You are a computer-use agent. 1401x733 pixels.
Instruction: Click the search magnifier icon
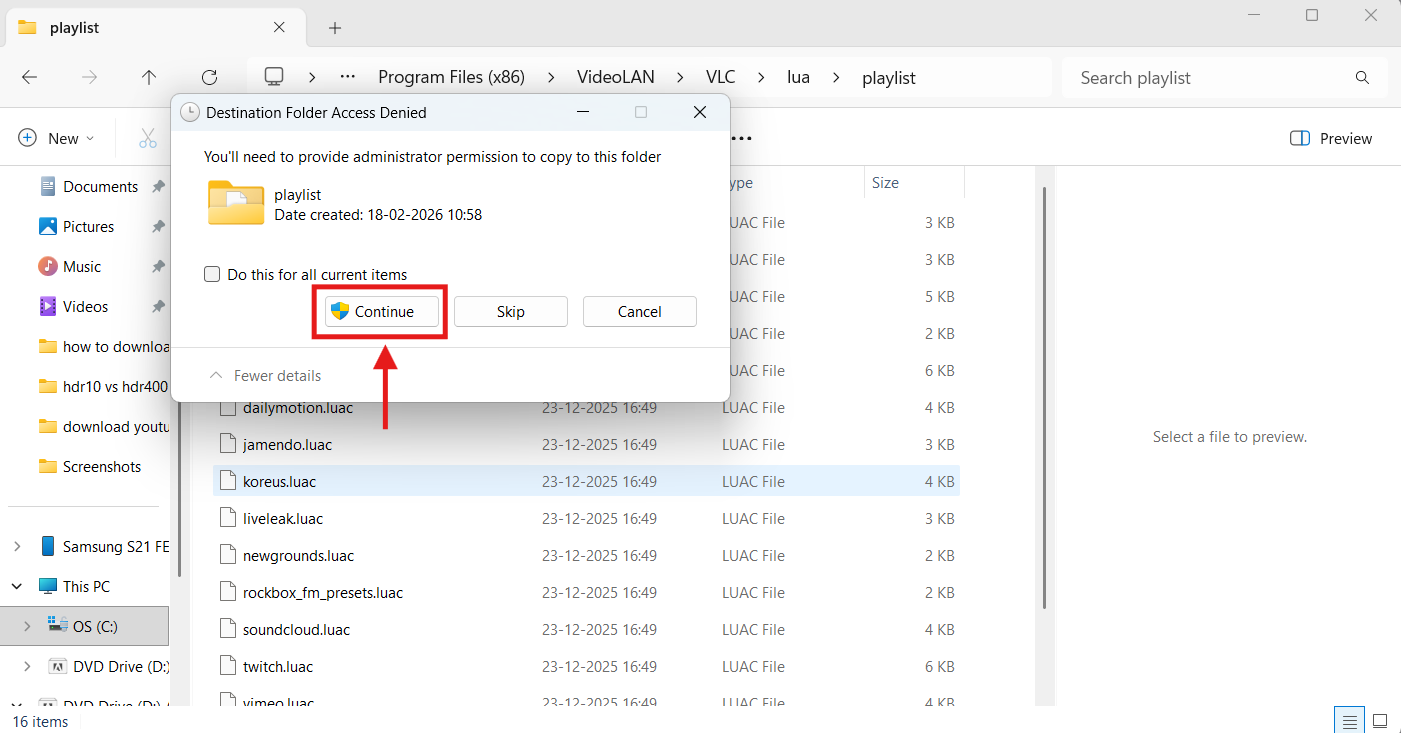tap(1362, 77)
